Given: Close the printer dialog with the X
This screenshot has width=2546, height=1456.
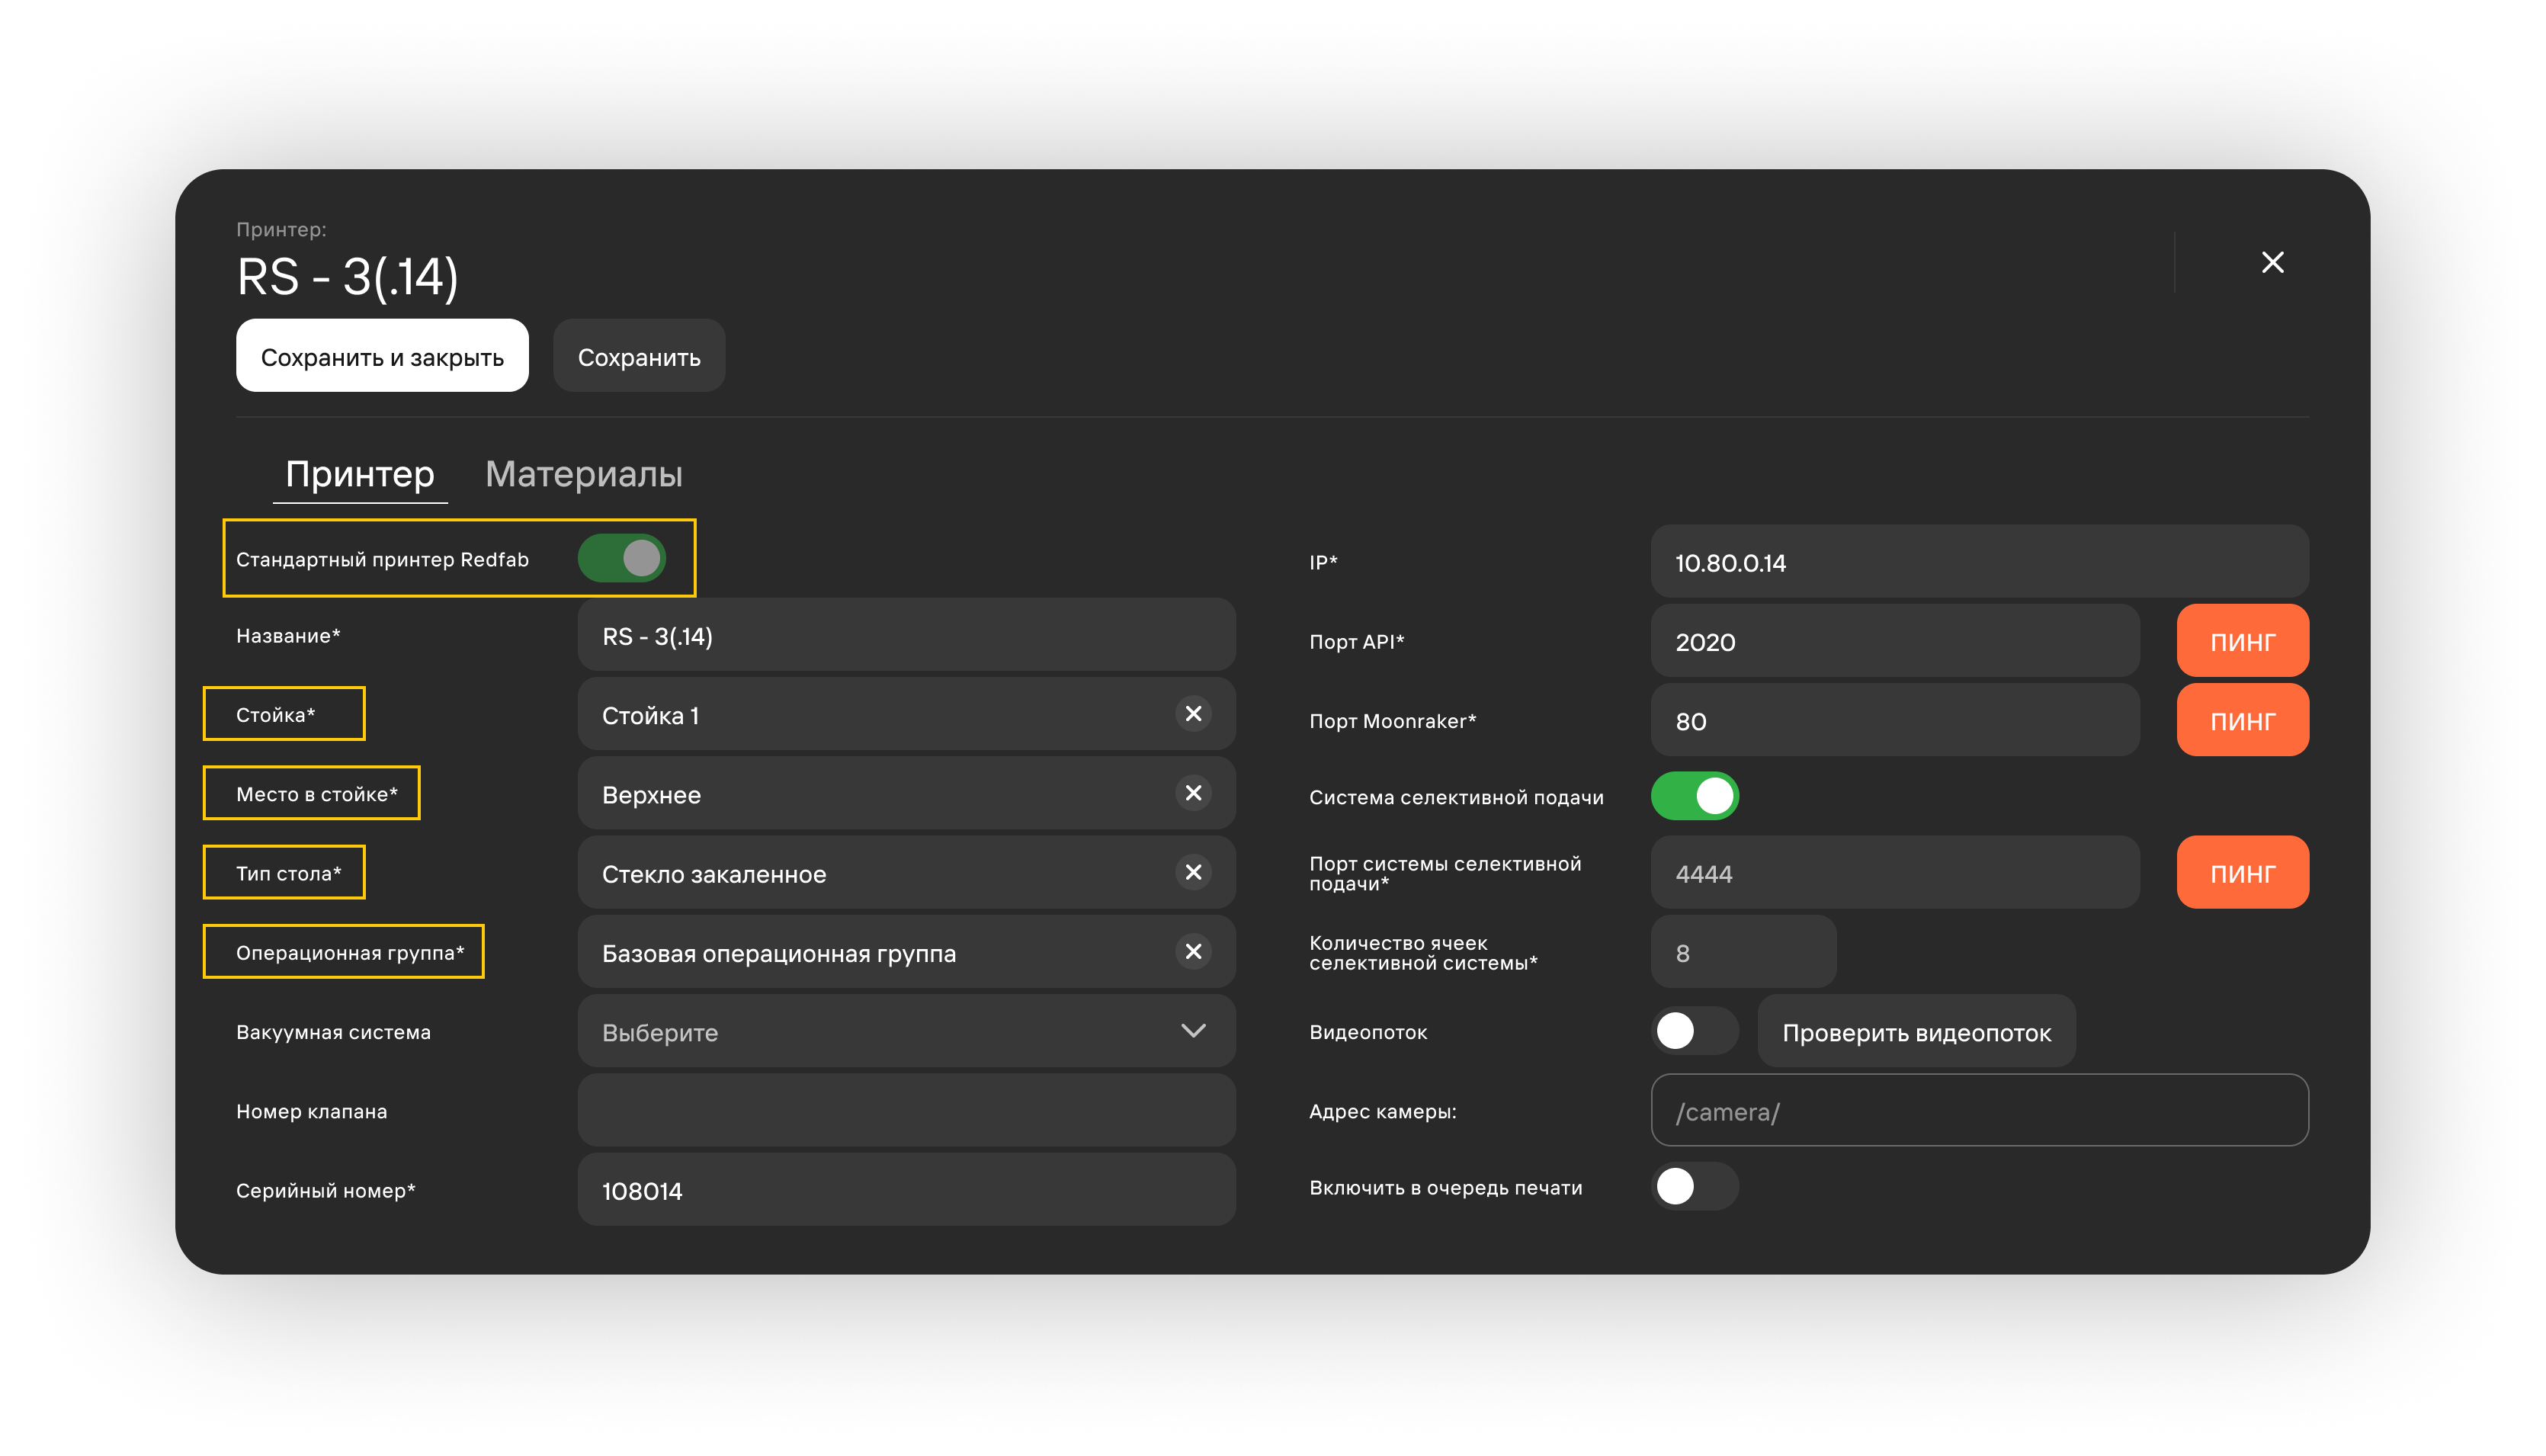Looking at the screenshot, I should [2272, 262].
